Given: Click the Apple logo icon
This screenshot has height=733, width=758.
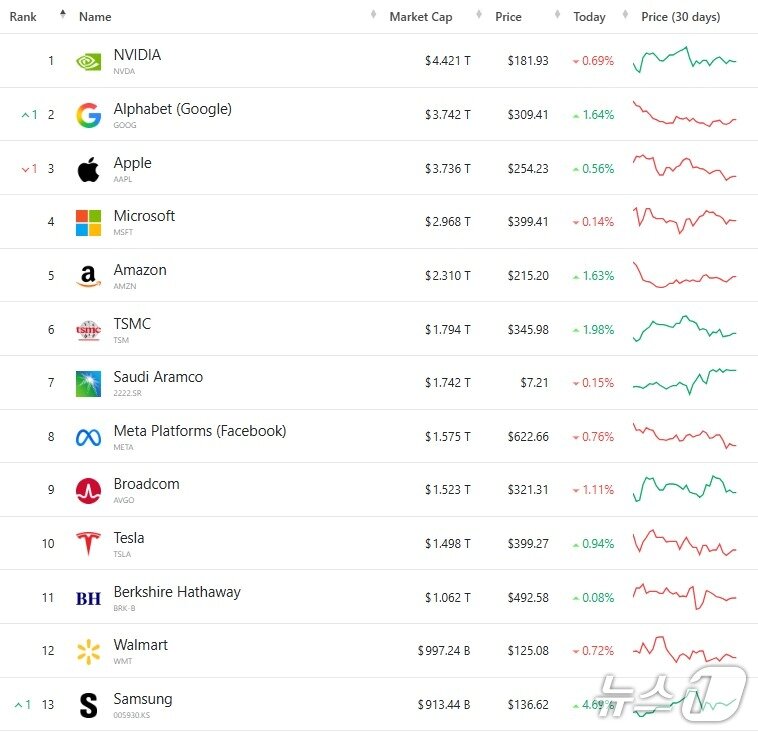Looking at the screenshot, I should click(88, 169).
